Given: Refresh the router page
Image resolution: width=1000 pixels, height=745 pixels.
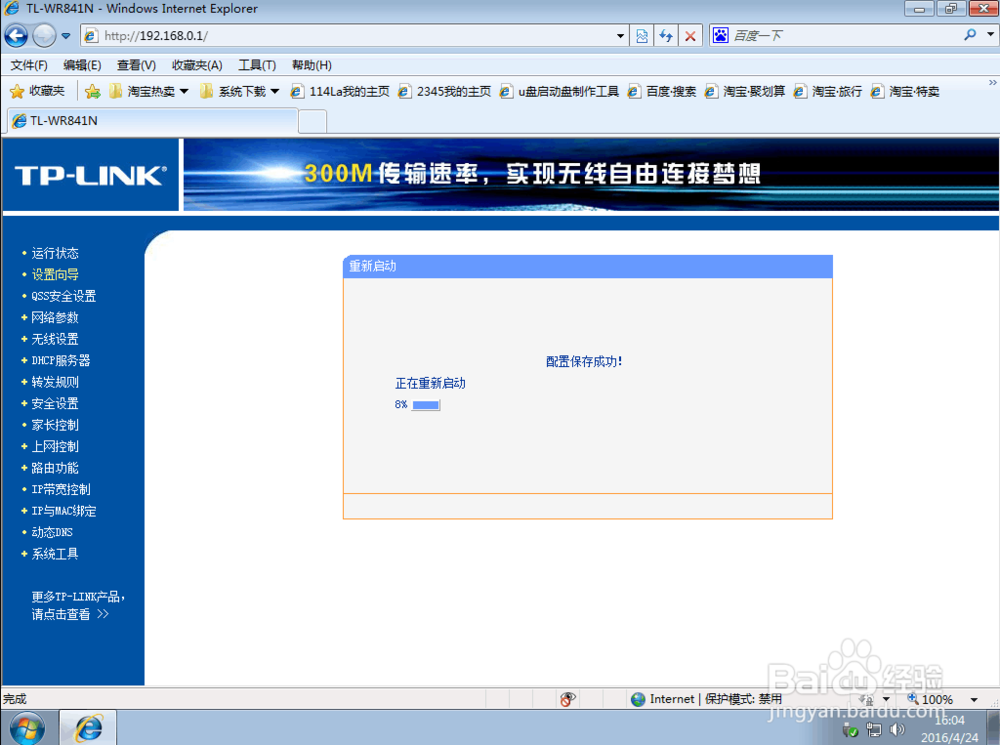Looking at the screenshot, I should tap(666, 35).
